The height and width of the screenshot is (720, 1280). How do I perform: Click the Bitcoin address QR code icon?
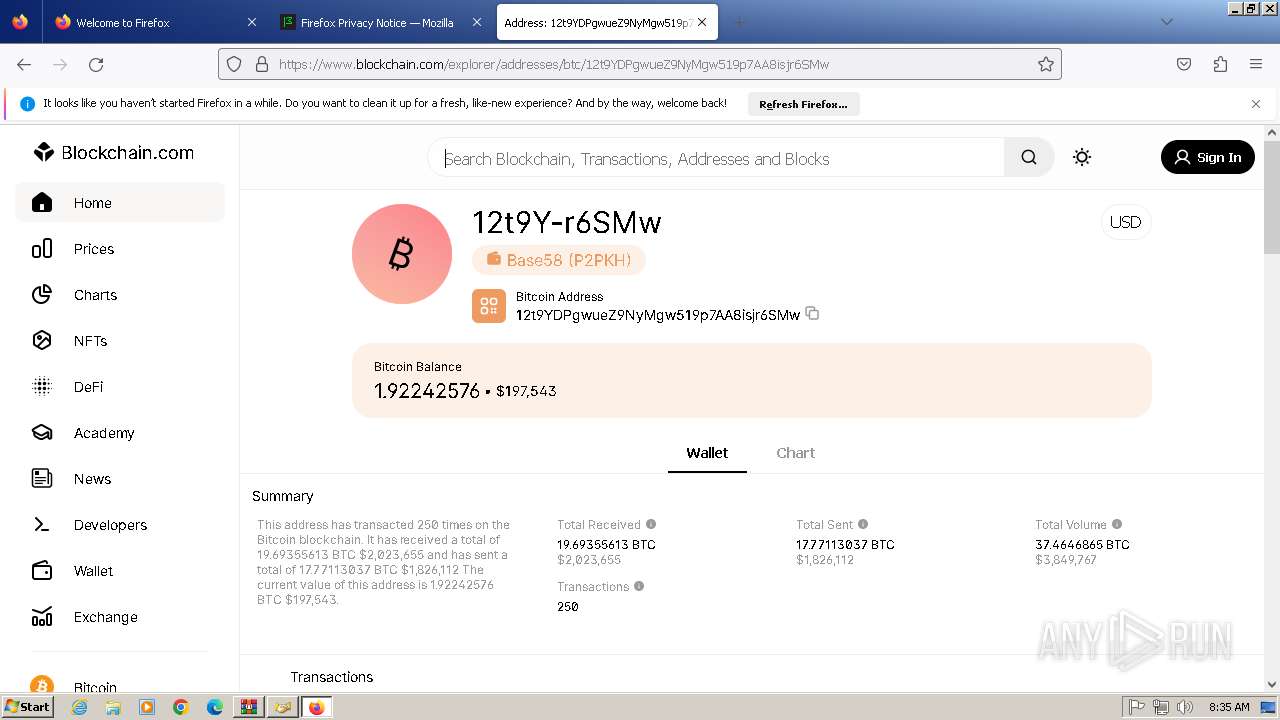[489, 306]
